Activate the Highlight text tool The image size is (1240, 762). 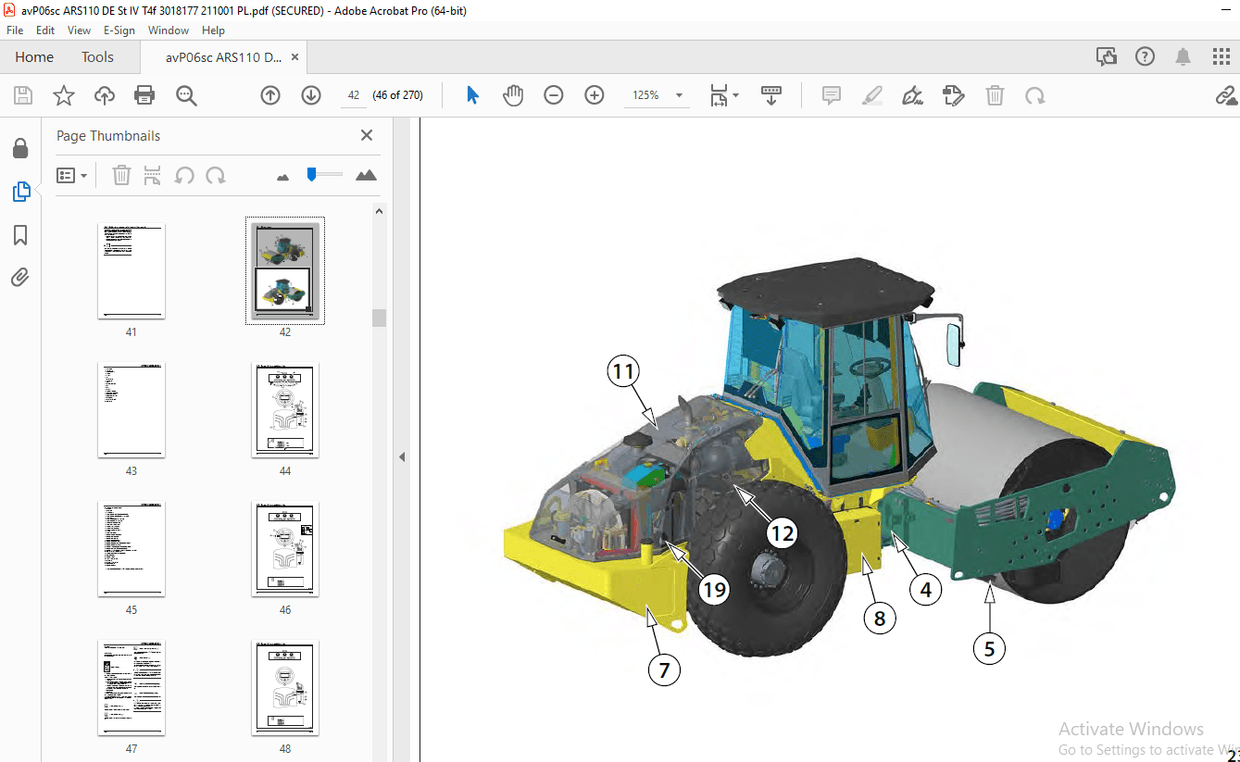pos(872,95)
